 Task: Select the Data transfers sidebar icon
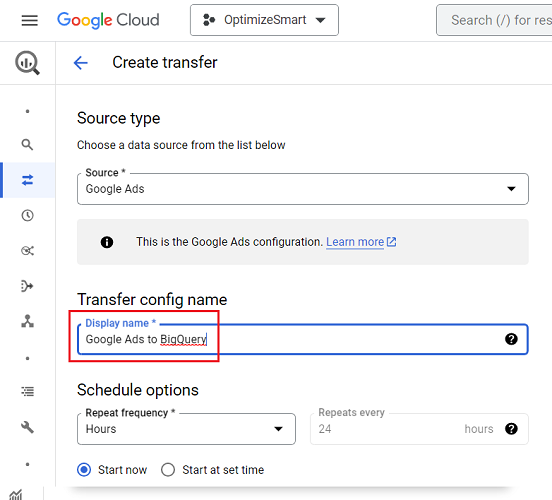point(27,180)
